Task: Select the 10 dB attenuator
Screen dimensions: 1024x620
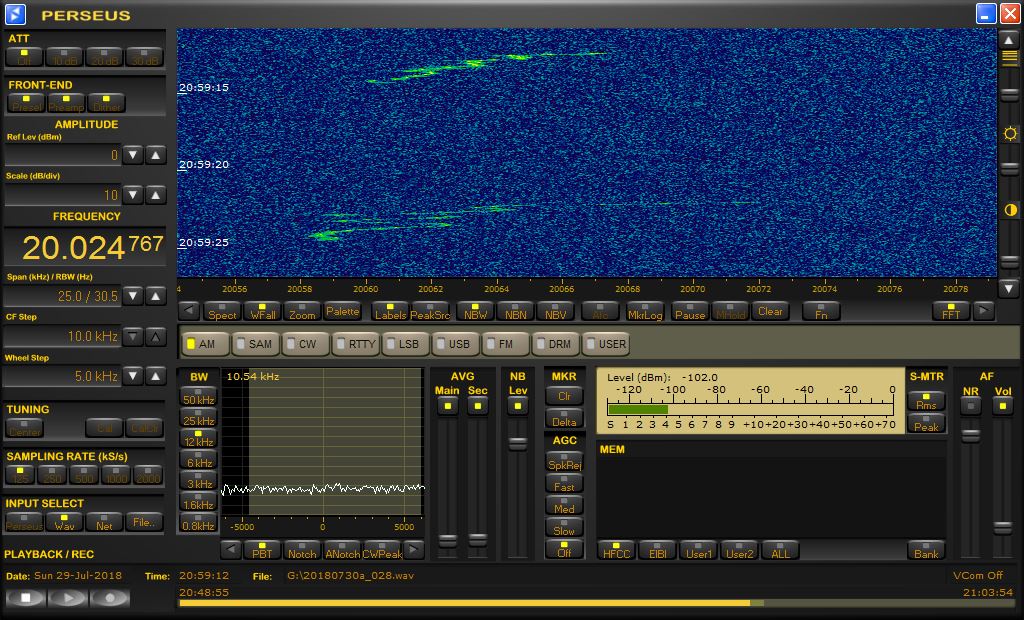Action: click(64, 57)
